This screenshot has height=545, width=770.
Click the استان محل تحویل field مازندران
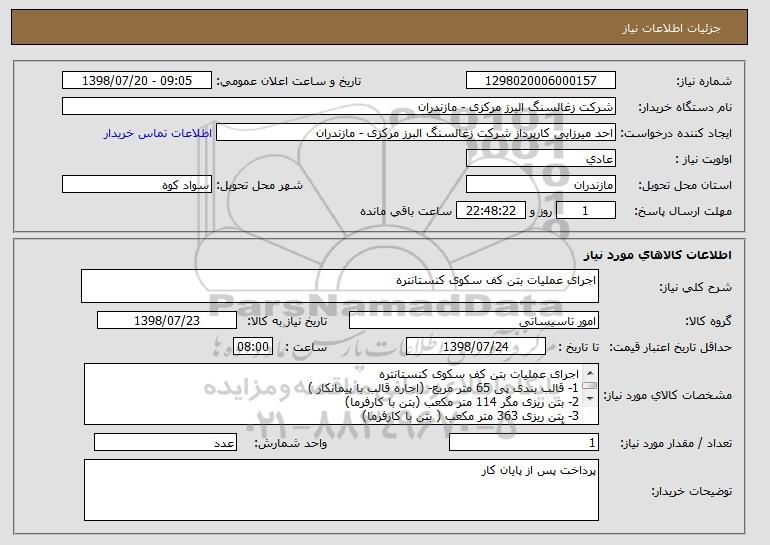(541, 185)
